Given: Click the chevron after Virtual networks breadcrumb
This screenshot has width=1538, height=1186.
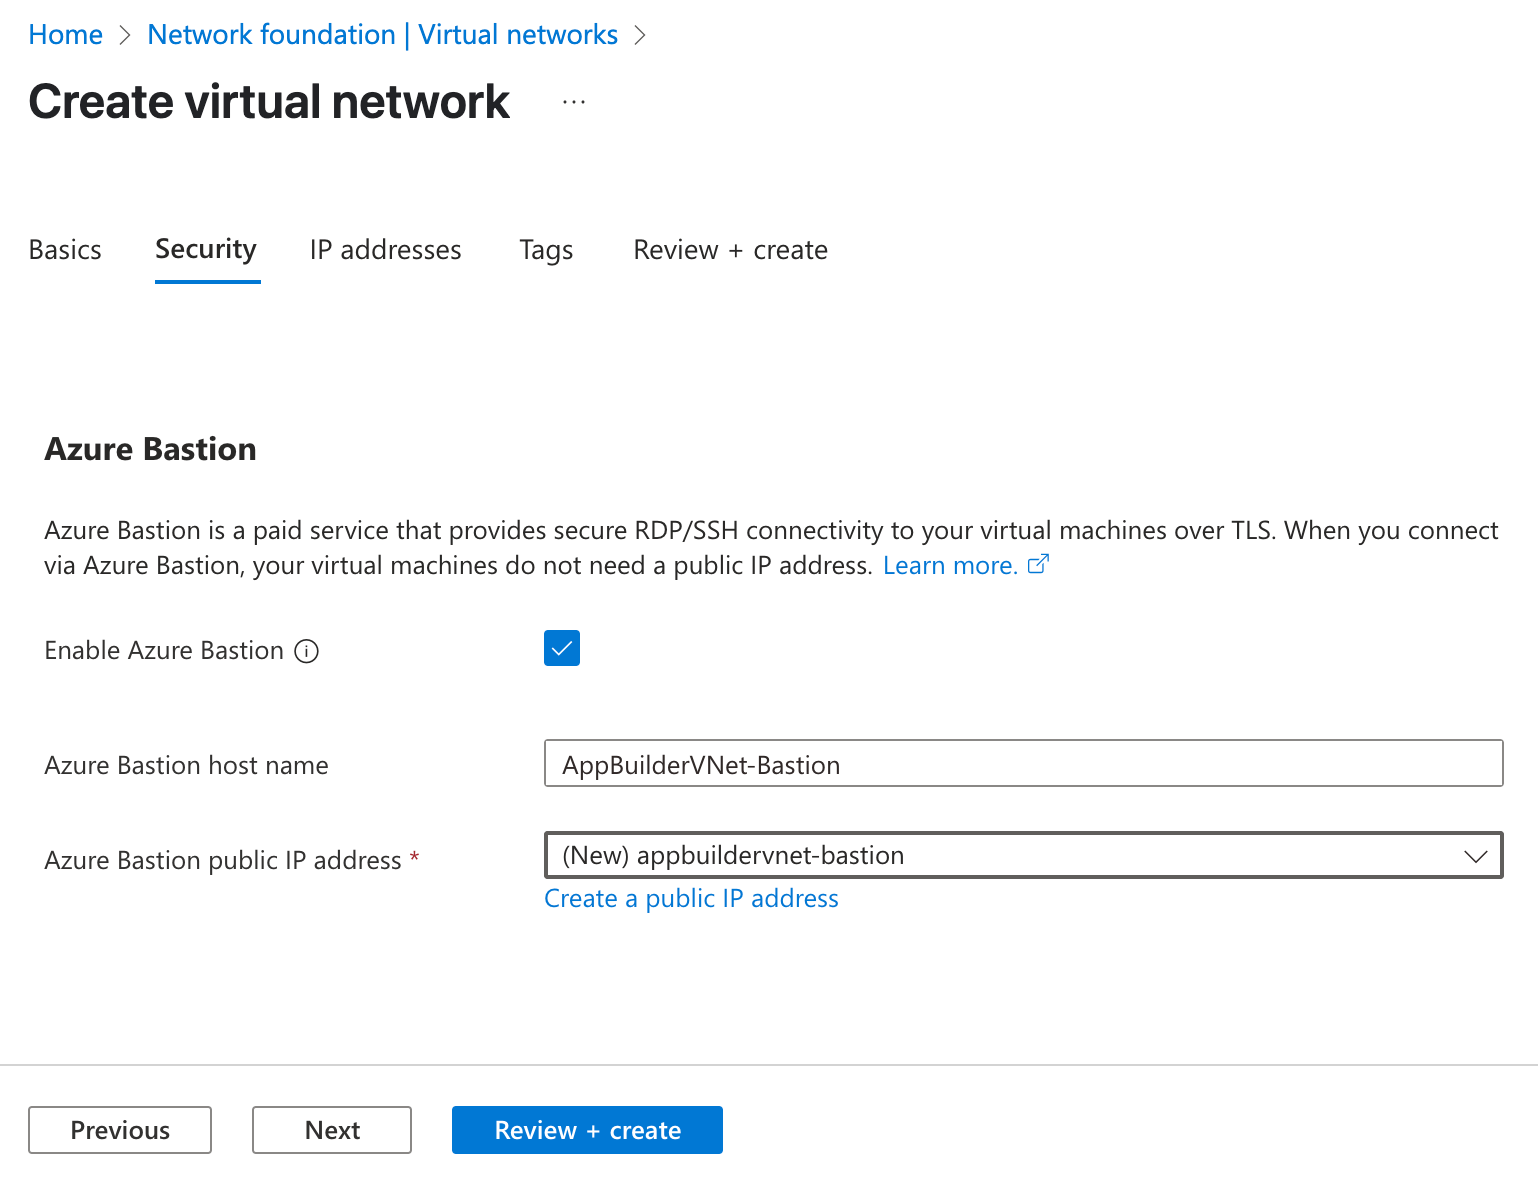Looking at the screenshot, I should tap(640, 35).
